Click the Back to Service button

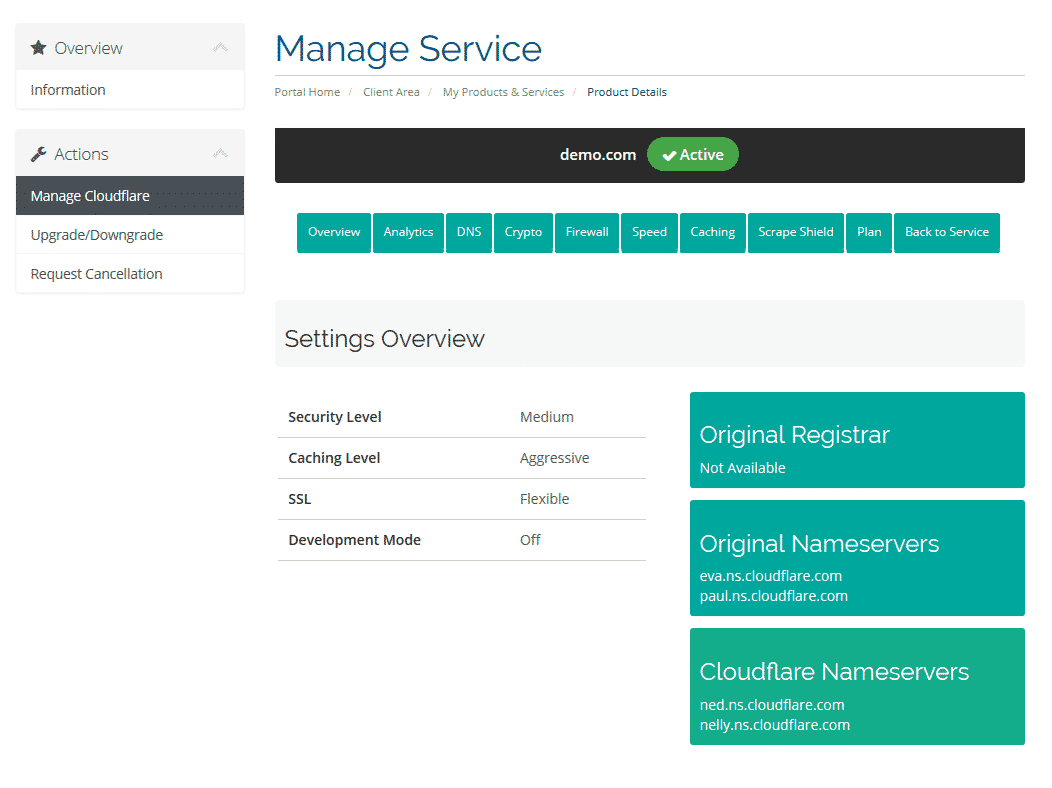point(946,232)
